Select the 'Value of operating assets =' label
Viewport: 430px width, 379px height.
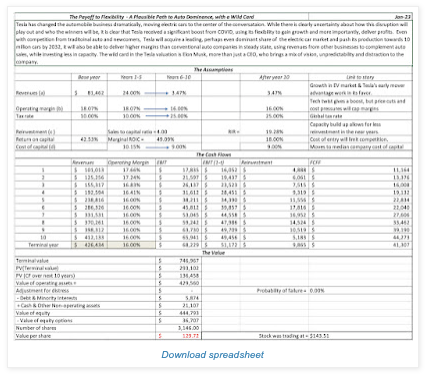[x=46, y=283]
